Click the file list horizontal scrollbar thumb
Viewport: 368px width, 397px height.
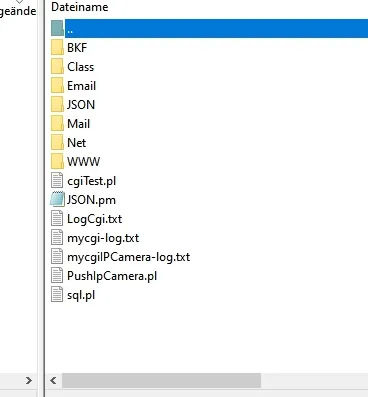[161, 380]
